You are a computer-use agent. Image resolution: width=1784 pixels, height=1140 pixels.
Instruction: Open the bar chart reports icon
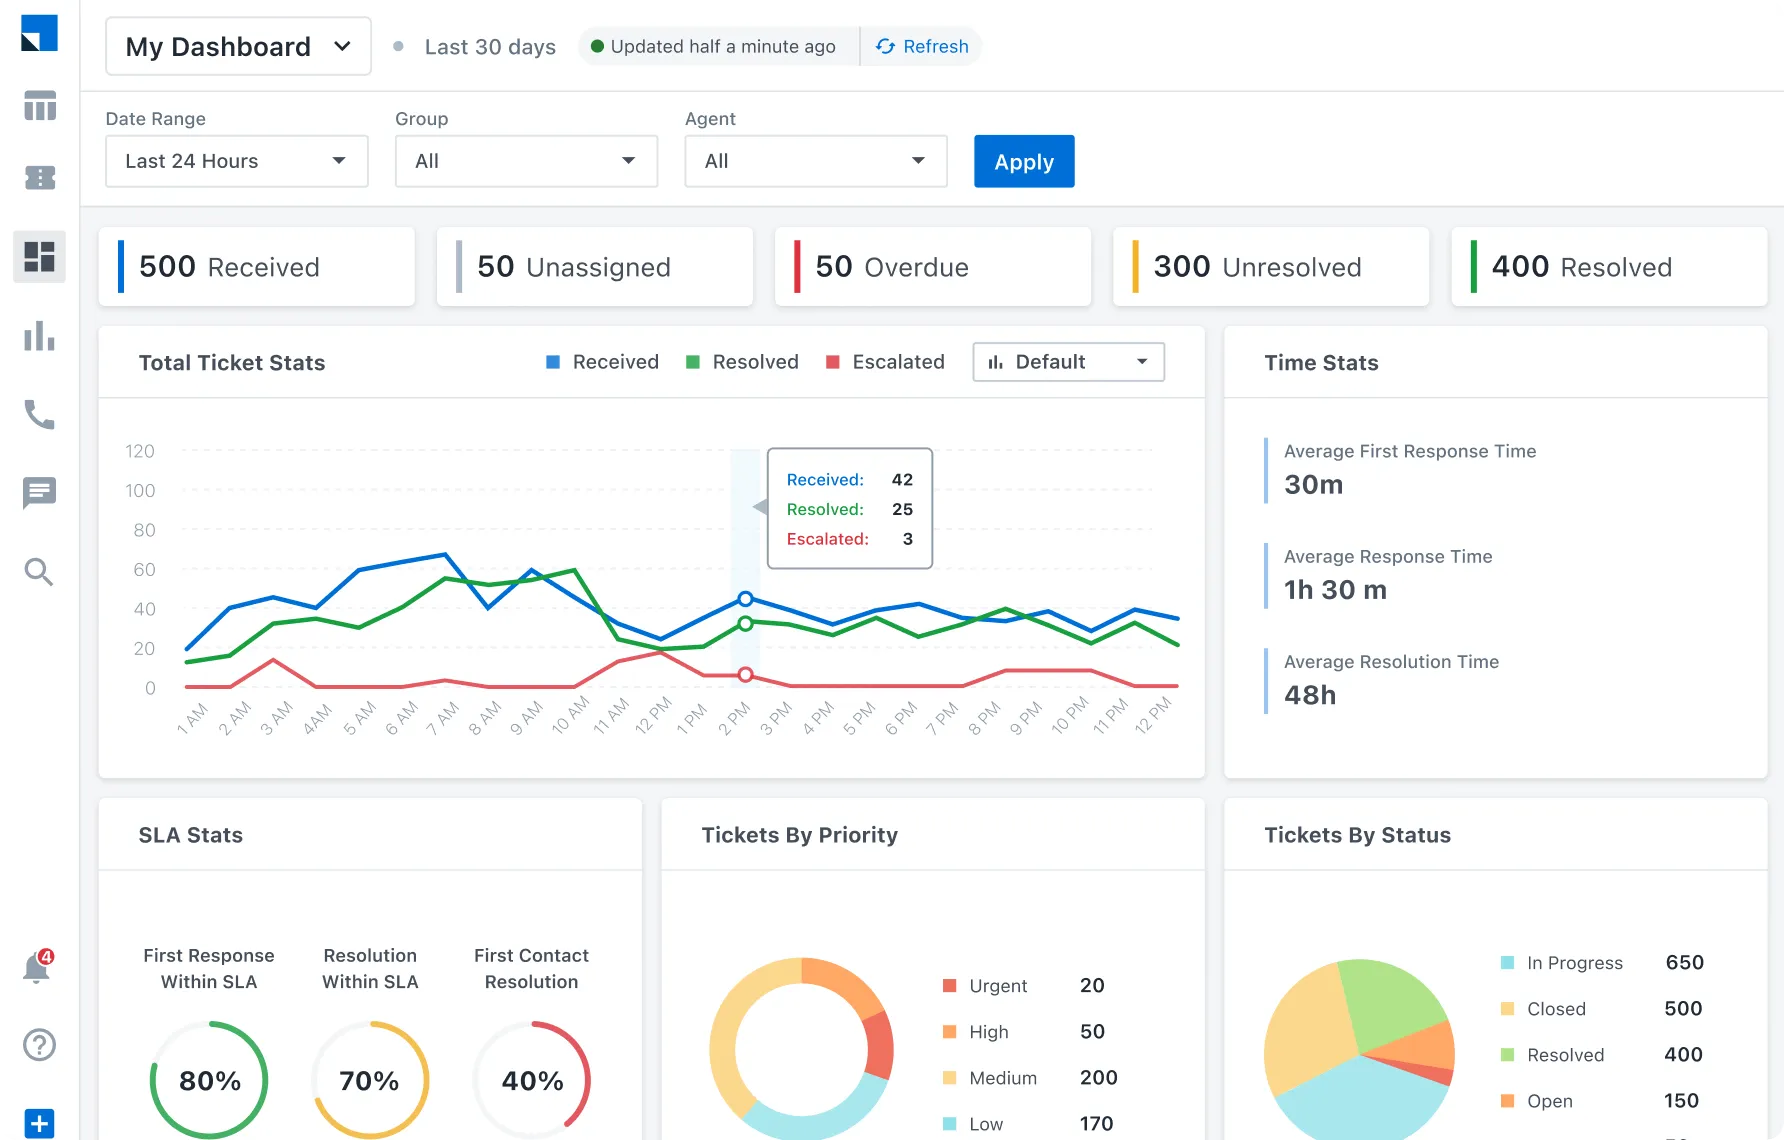point(39,336)
